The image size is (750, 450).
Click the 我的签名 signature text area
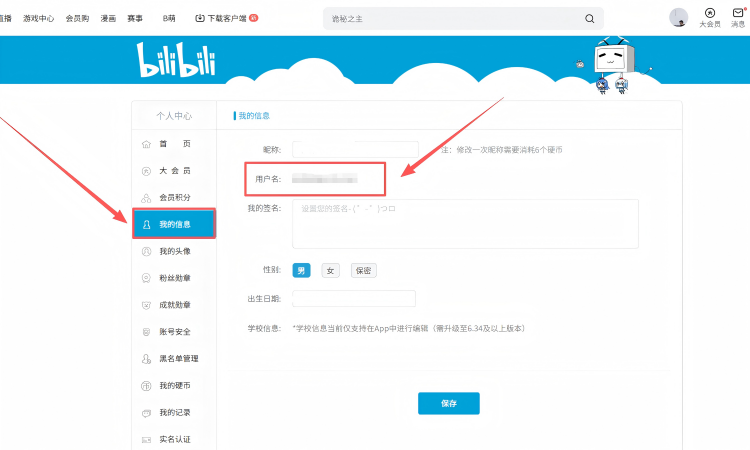coord(465,224)
